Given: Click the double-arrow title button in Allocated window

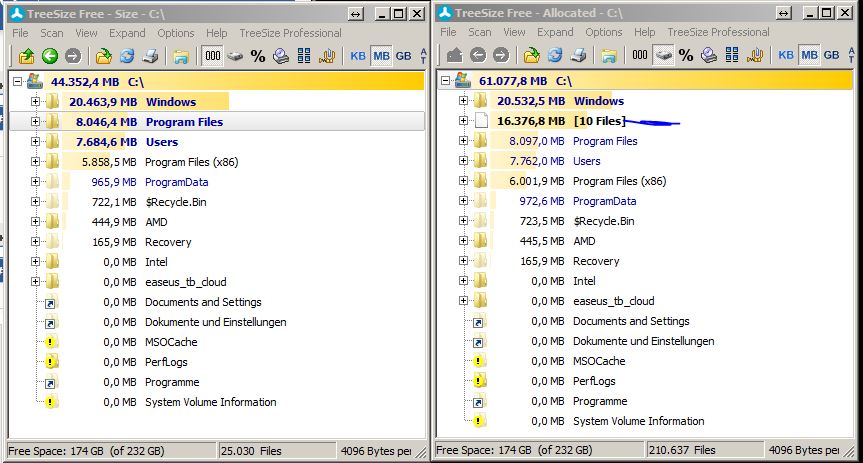Looking at the screenshot, I should pos(784,13).
